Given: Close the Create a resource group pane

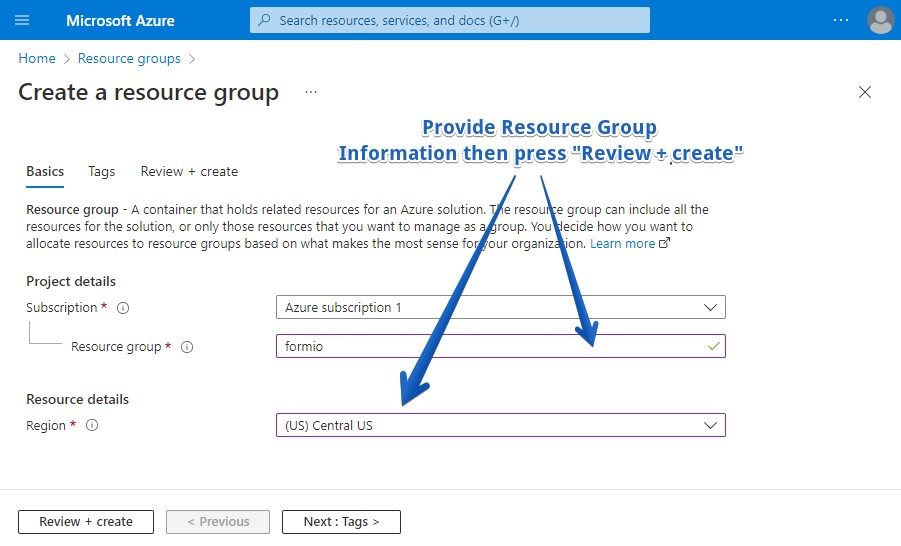Looking at the screenshot, I should tap(865, 93).
